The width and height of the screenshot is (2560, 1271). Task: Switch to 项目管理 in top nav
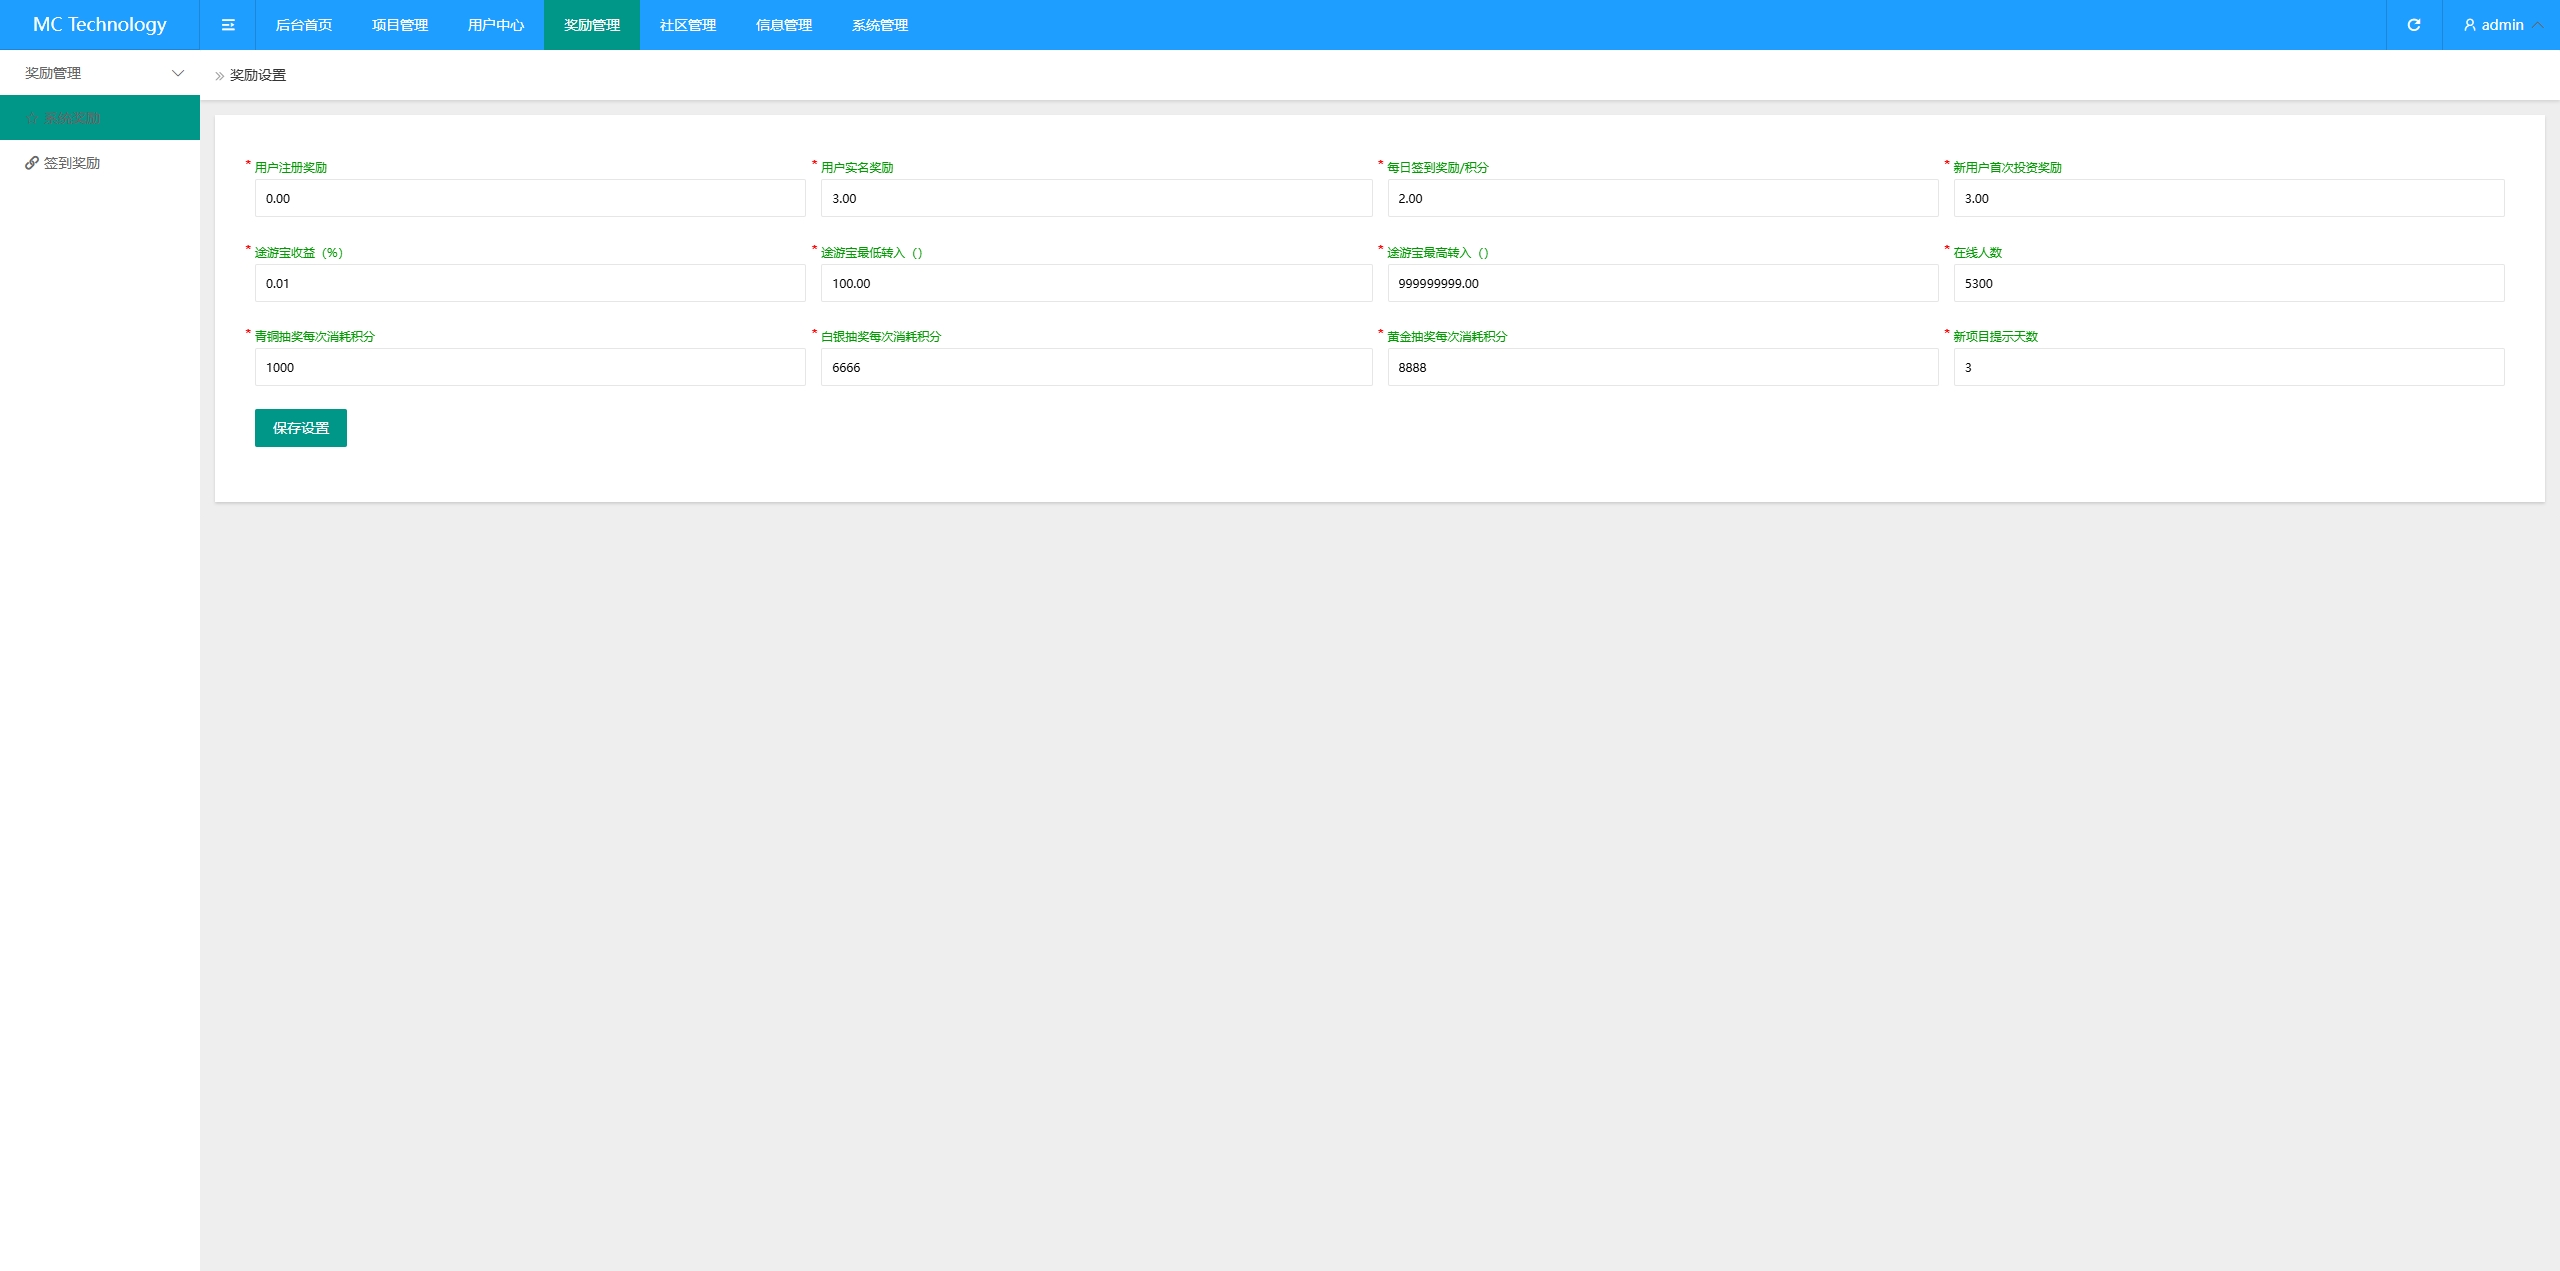400,25
